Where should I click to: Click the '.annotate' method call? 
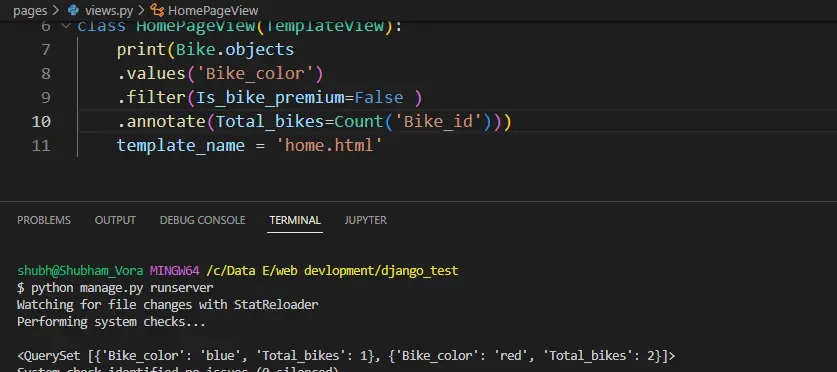162,122
